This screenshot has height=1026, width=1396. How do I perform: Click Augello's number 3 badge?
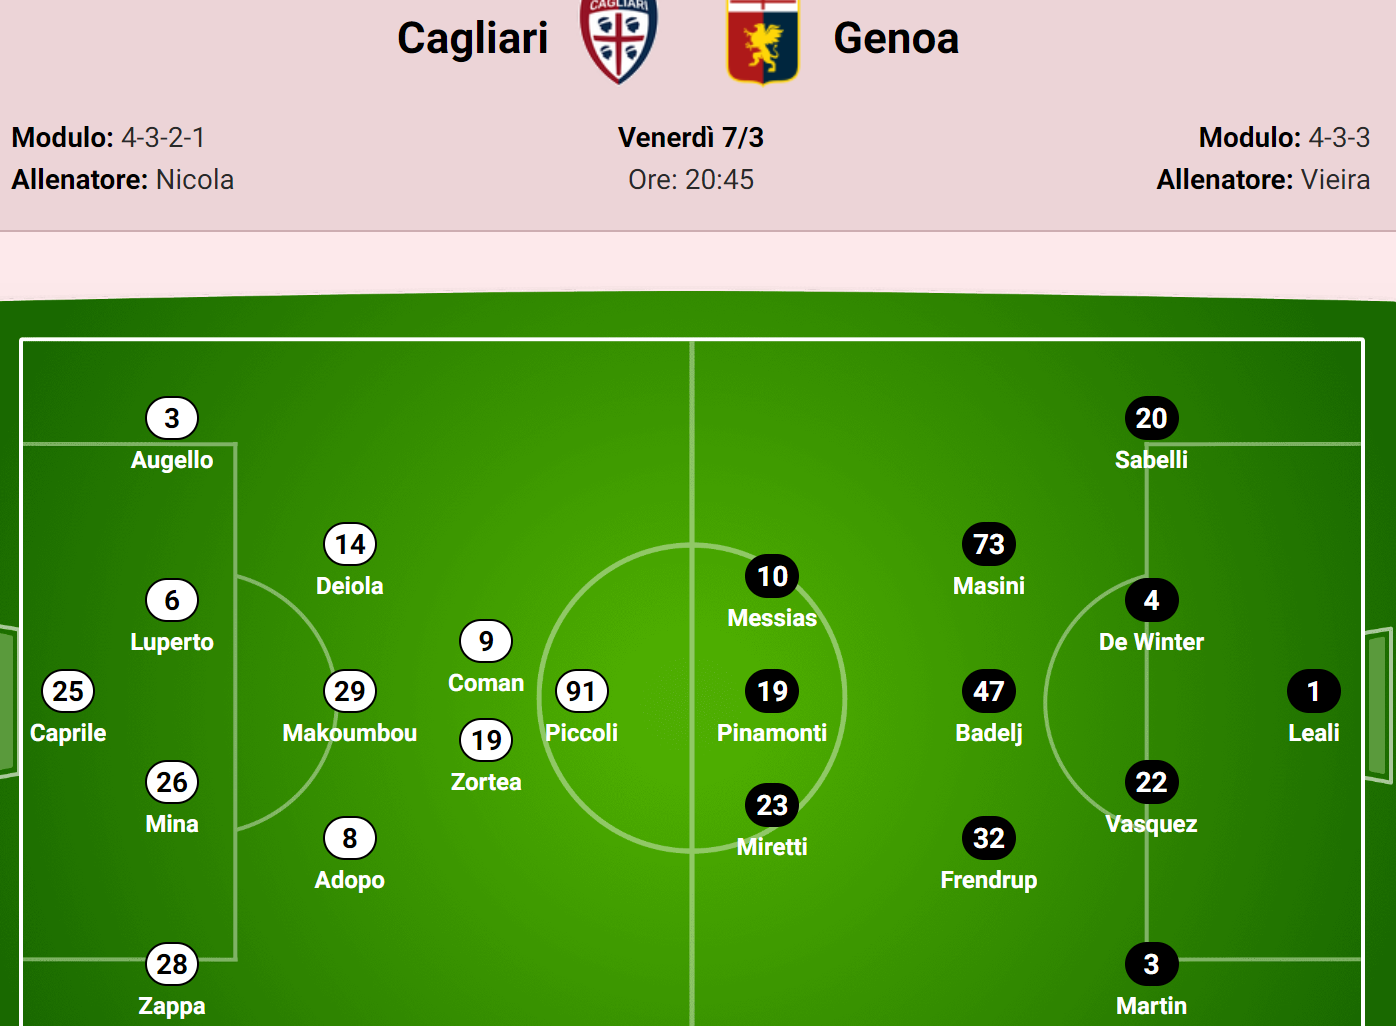point(172,418)
